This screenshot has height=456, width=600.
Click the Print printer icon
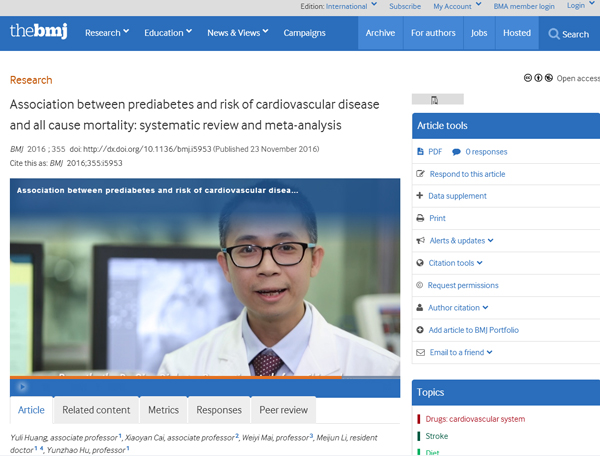pyautogui.click(x=419, y=218)
